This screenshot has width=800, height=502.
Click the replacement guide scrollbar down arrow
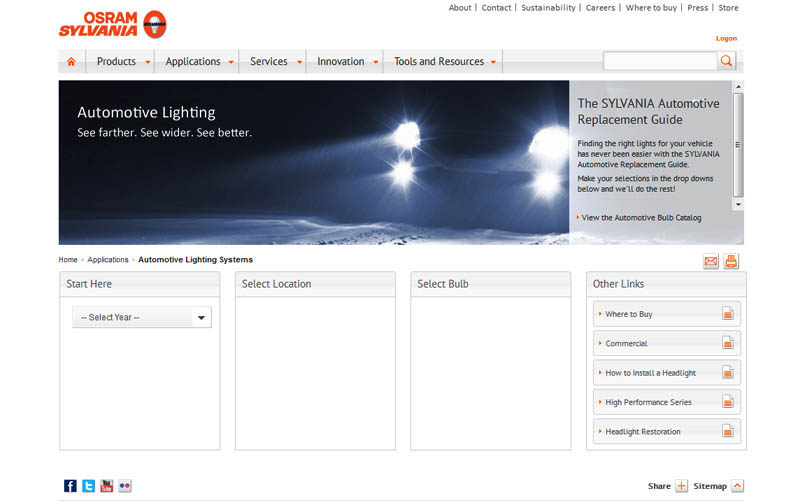pyautogui.click(x=738, y=205)
